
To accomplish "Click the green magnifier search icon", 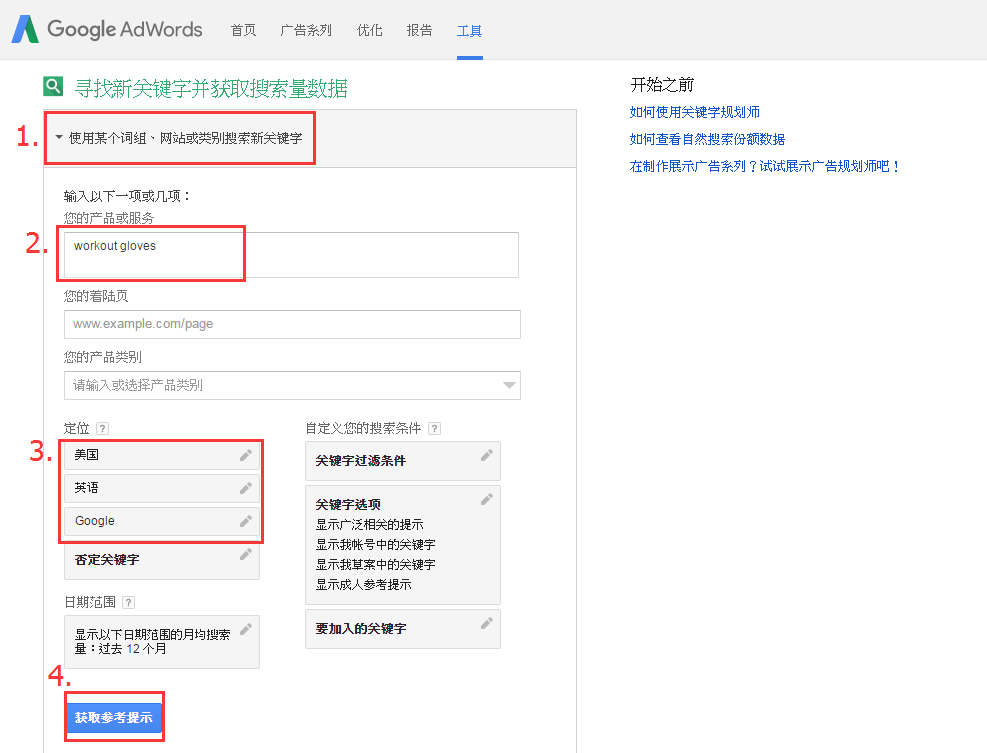I will tap(53, 86).
